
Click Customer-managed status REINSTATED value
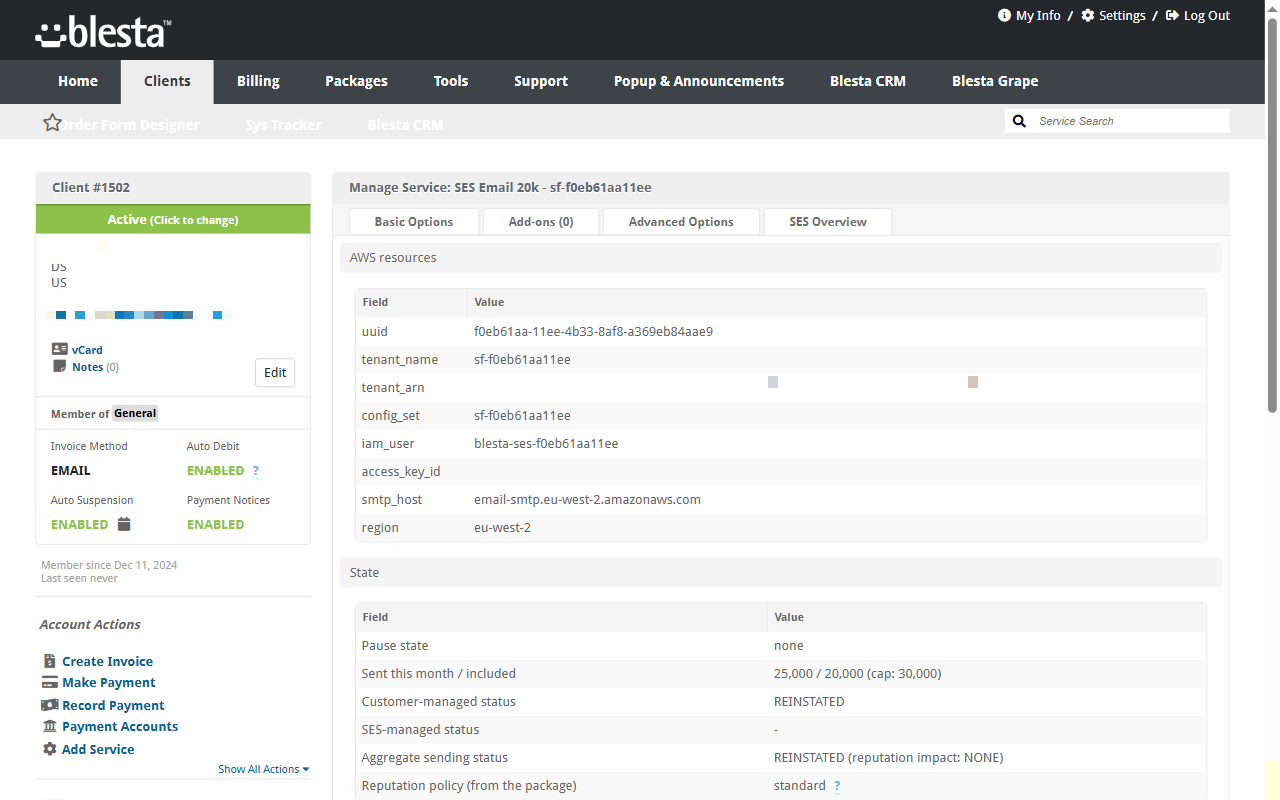[809, 701]
